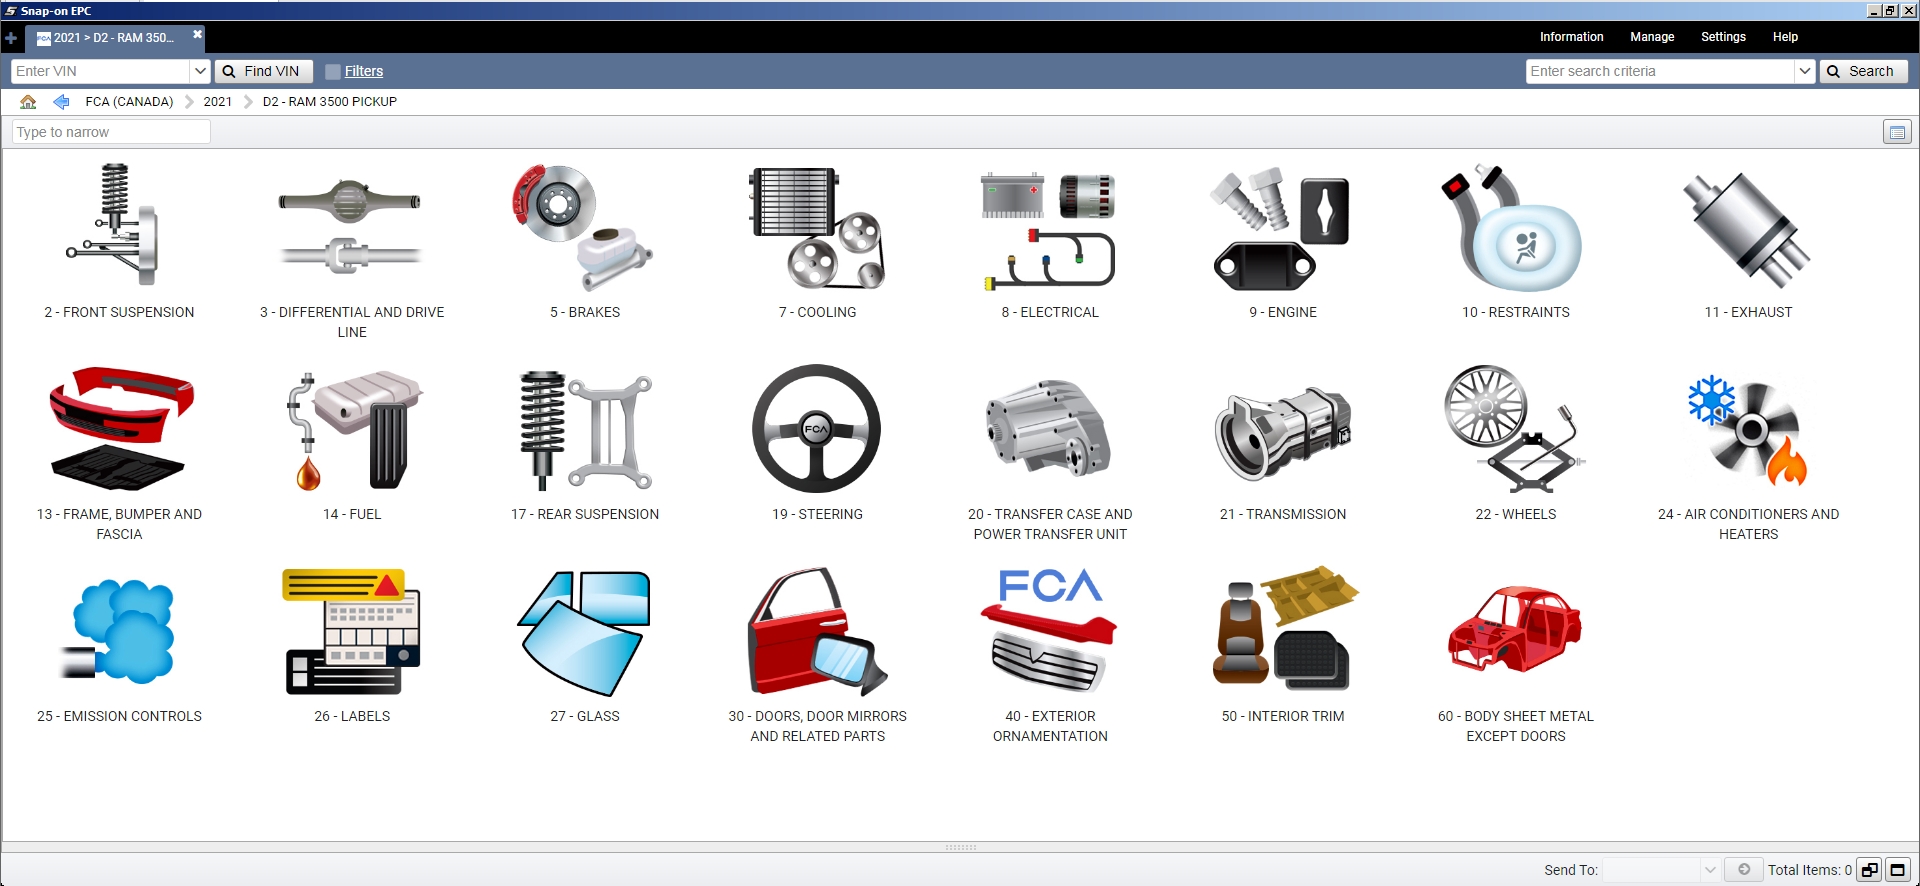This screenshot has width=1920, height=886.
Task: Click the '14 - FUEL' label
Action: [x=352, y=514]
